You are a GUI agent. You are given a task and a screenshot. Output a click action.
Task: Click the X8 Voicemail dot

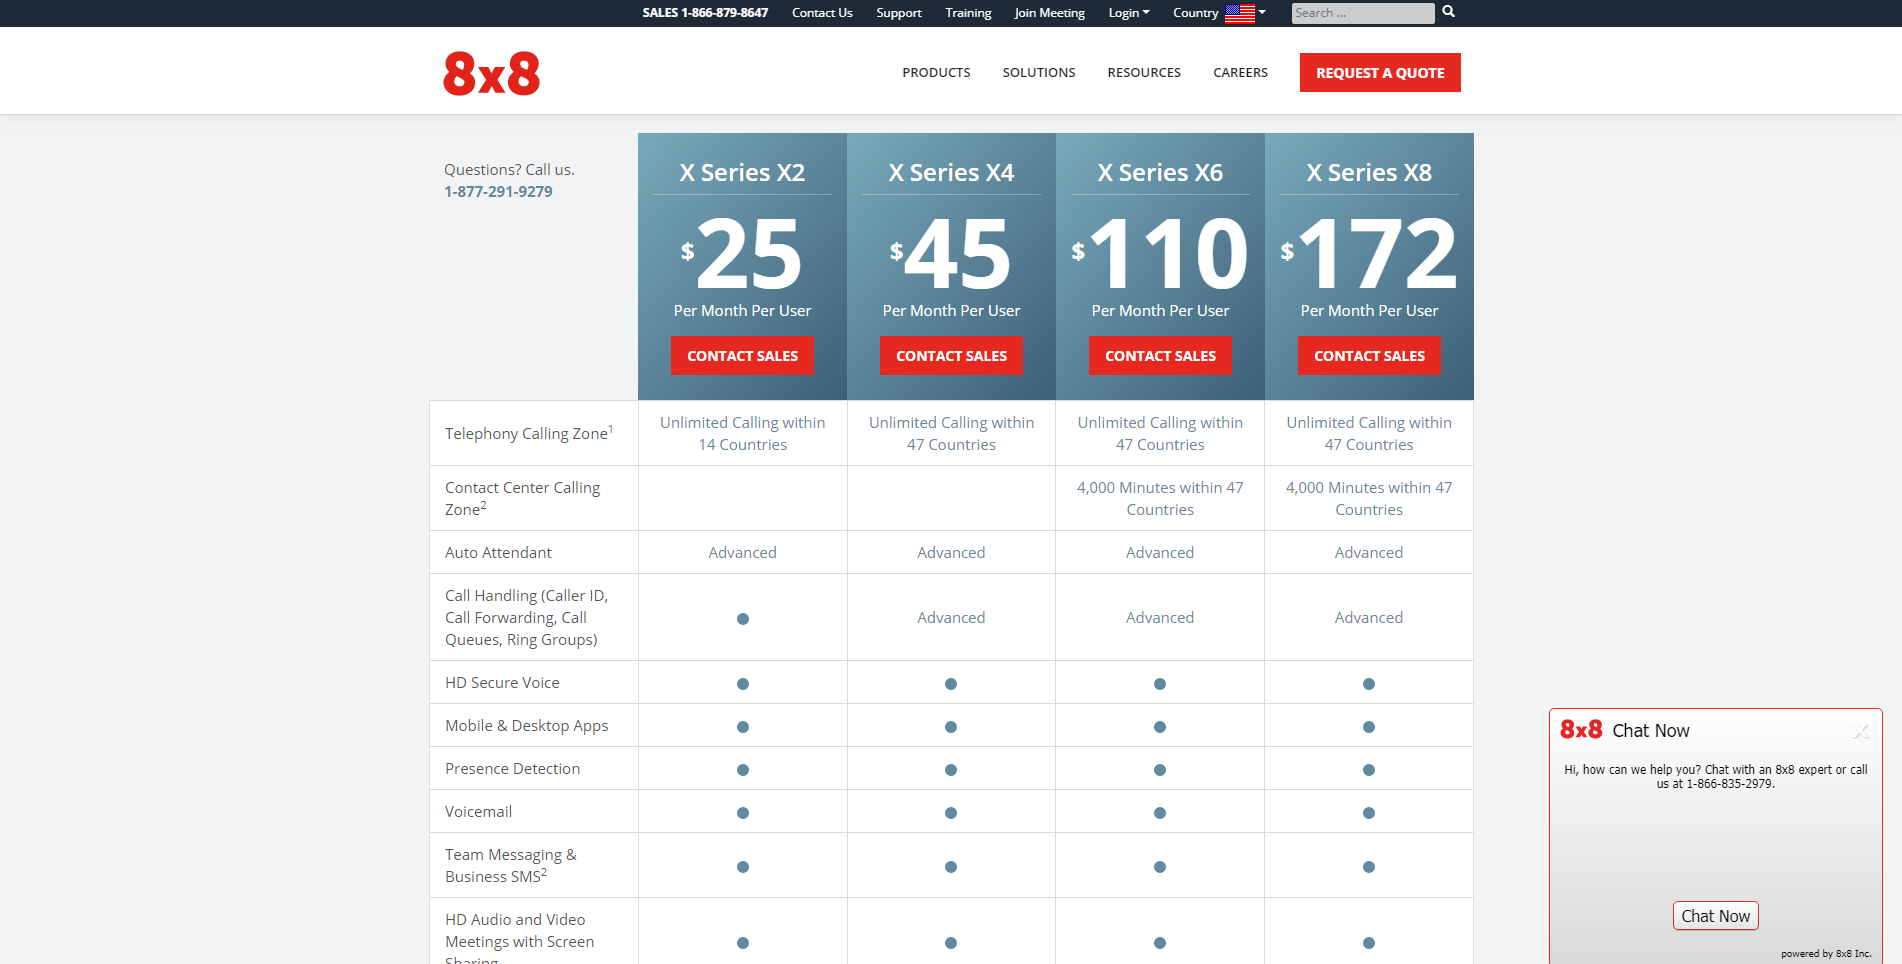pyautogui.click(x=1369, y=813)
